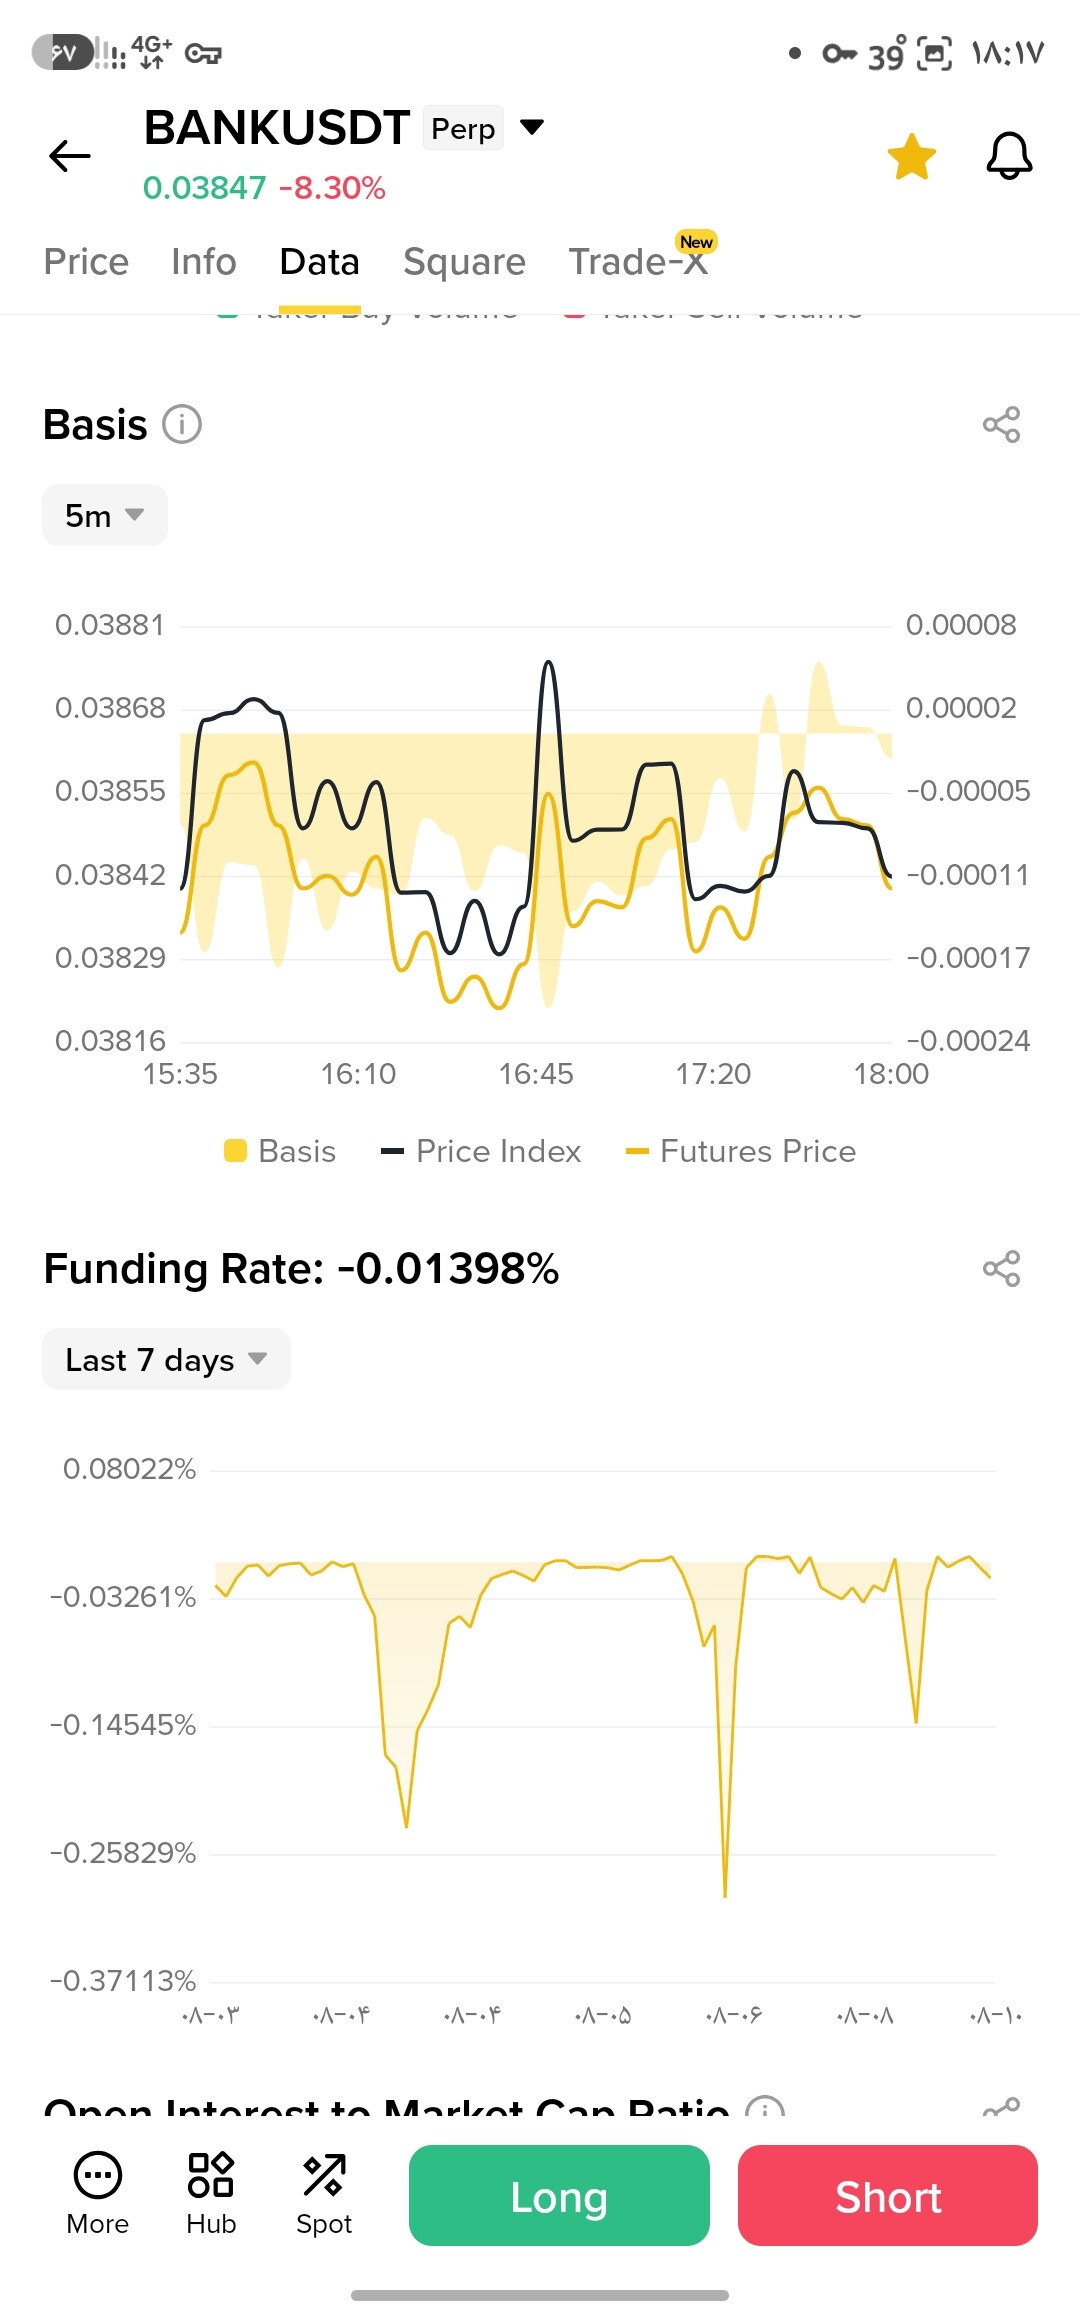
Task: Open BANKUSDT Perp pair selector arrow
Action: (x=532, y=127)
